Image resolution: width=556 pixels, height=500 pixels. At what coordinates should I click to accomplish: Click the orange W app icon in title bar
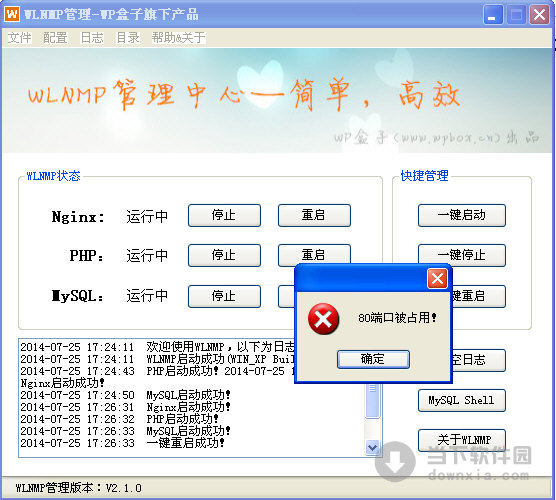point(12,14)
